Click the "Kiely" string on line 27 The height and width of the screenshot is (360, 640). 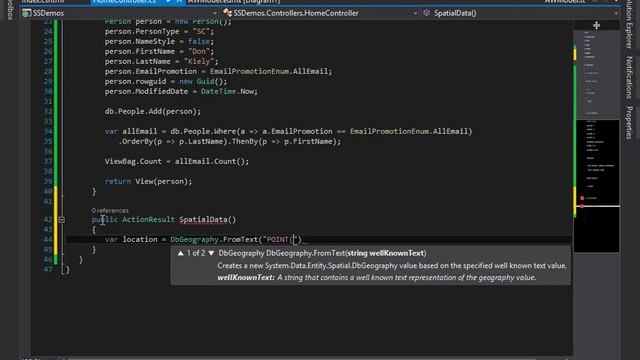point(199,61)
